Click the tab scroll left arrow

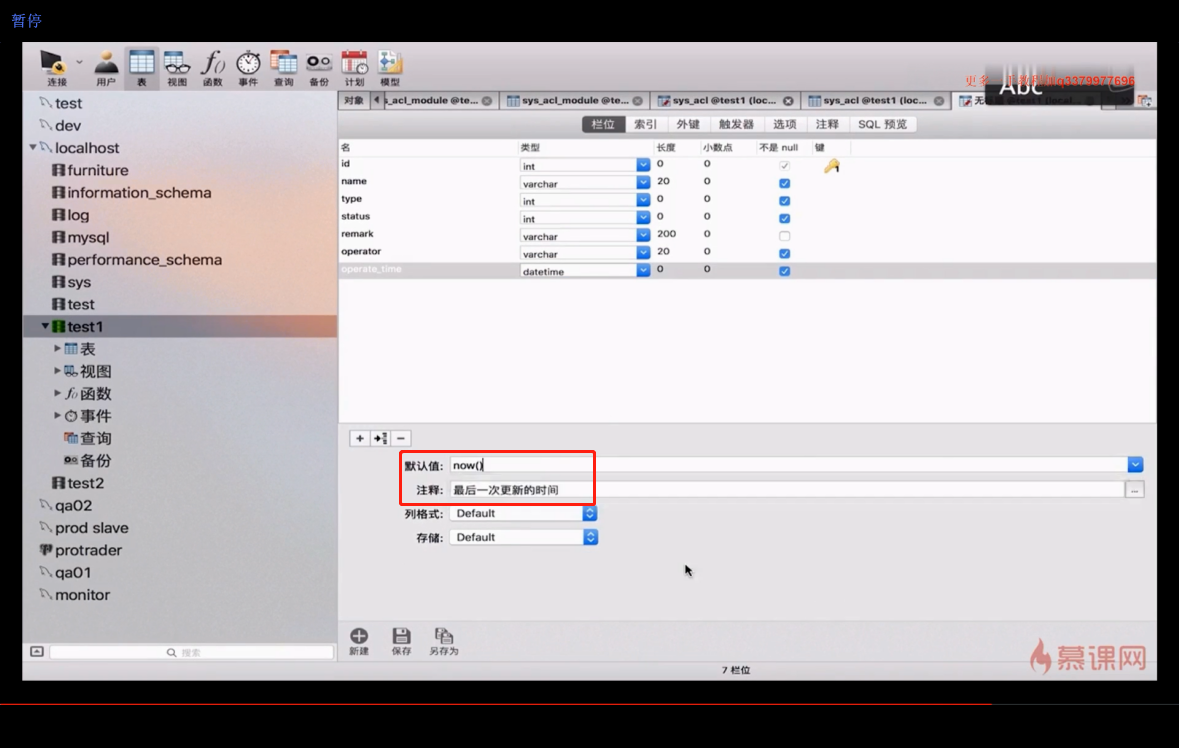pyautogui.click(x=377, y=100)
